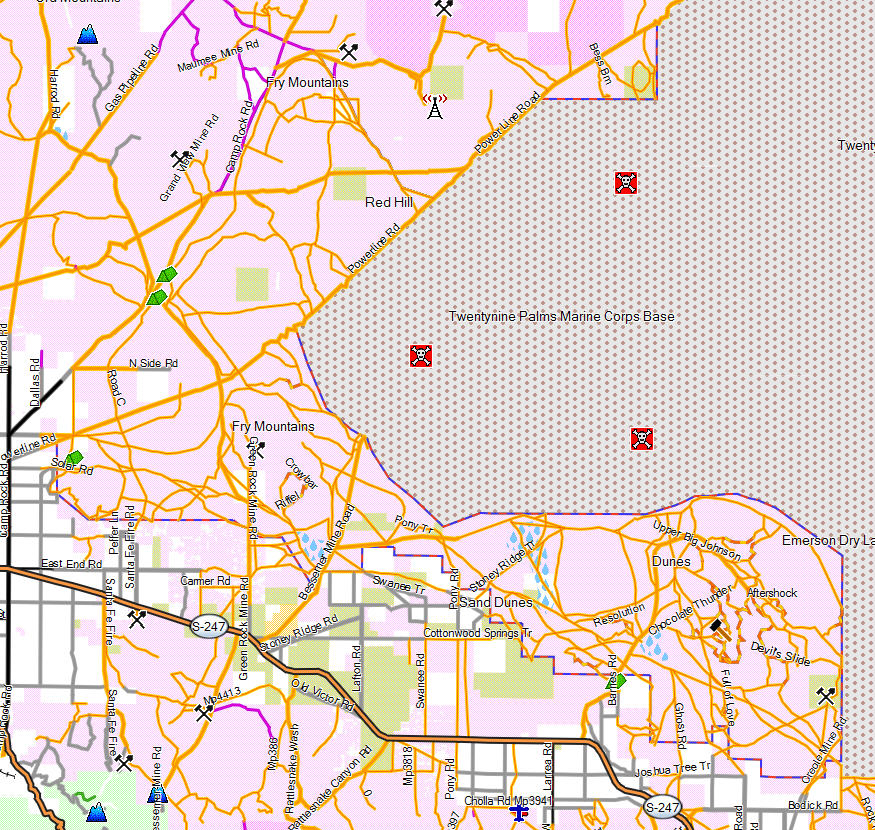Select the skull icon above Upper Big Johnson
The width and height of the screenshot is (875, 830).
(x=642, y=439)
